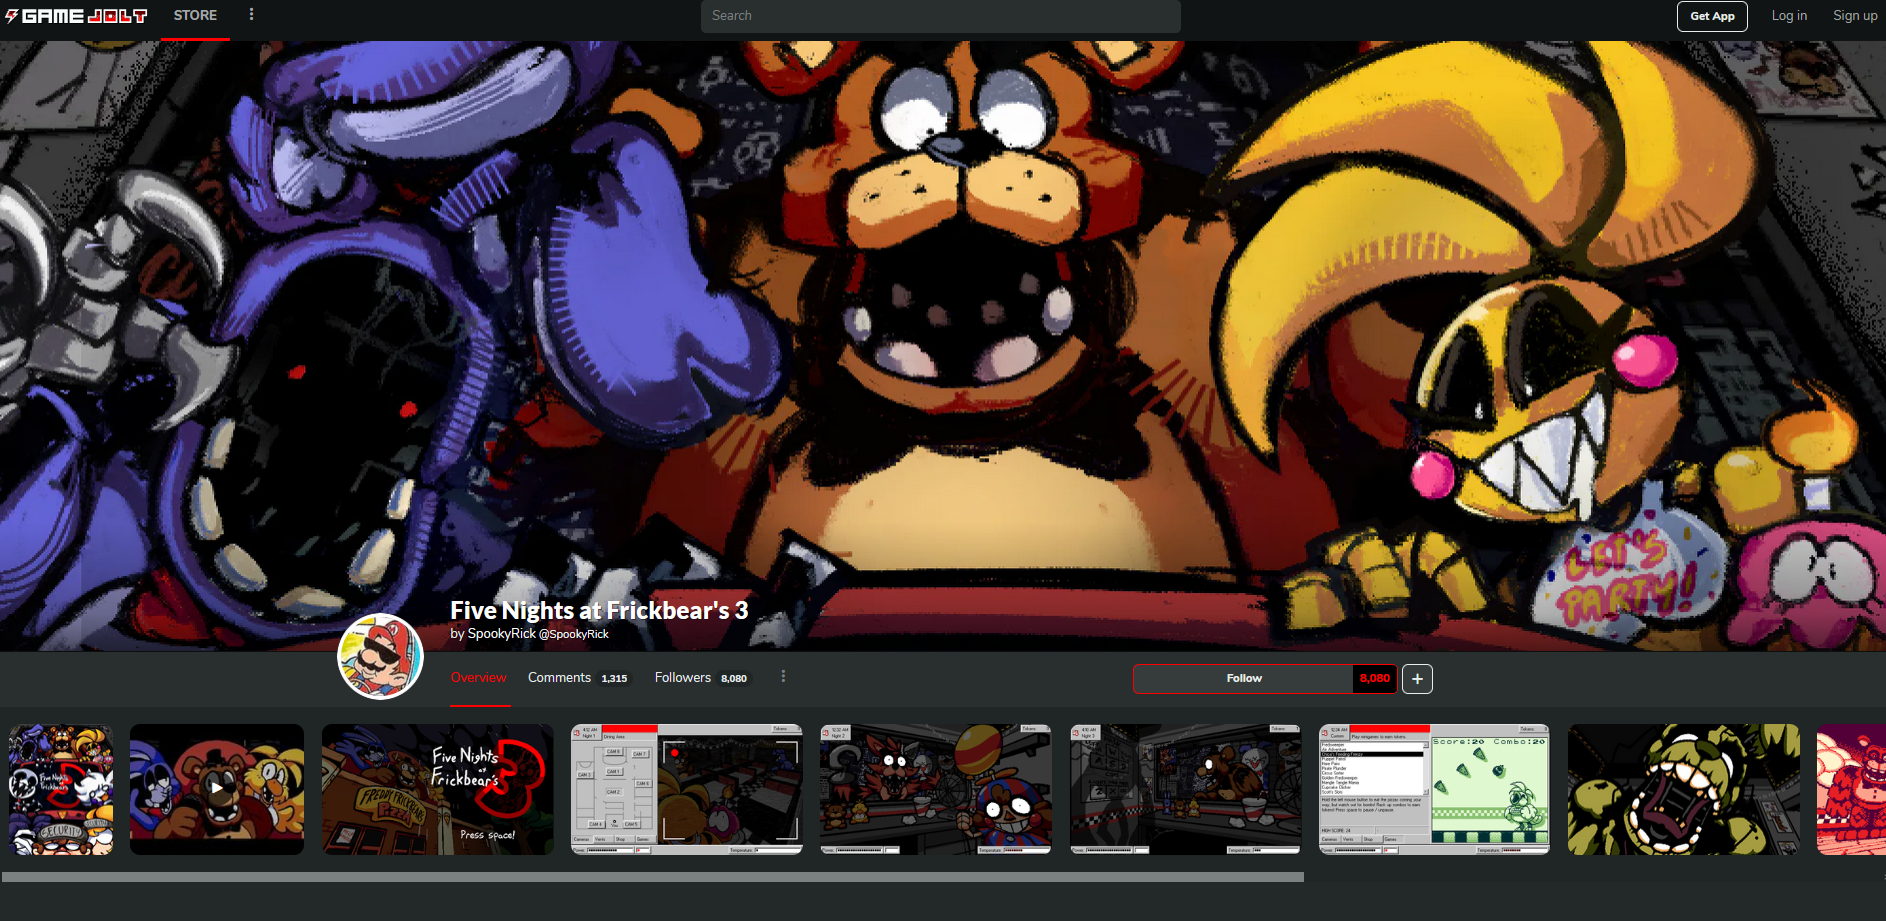Open the balloon character screenshot thumbnail
This screenshot has width=1886, height=921.
pos(936,789)
